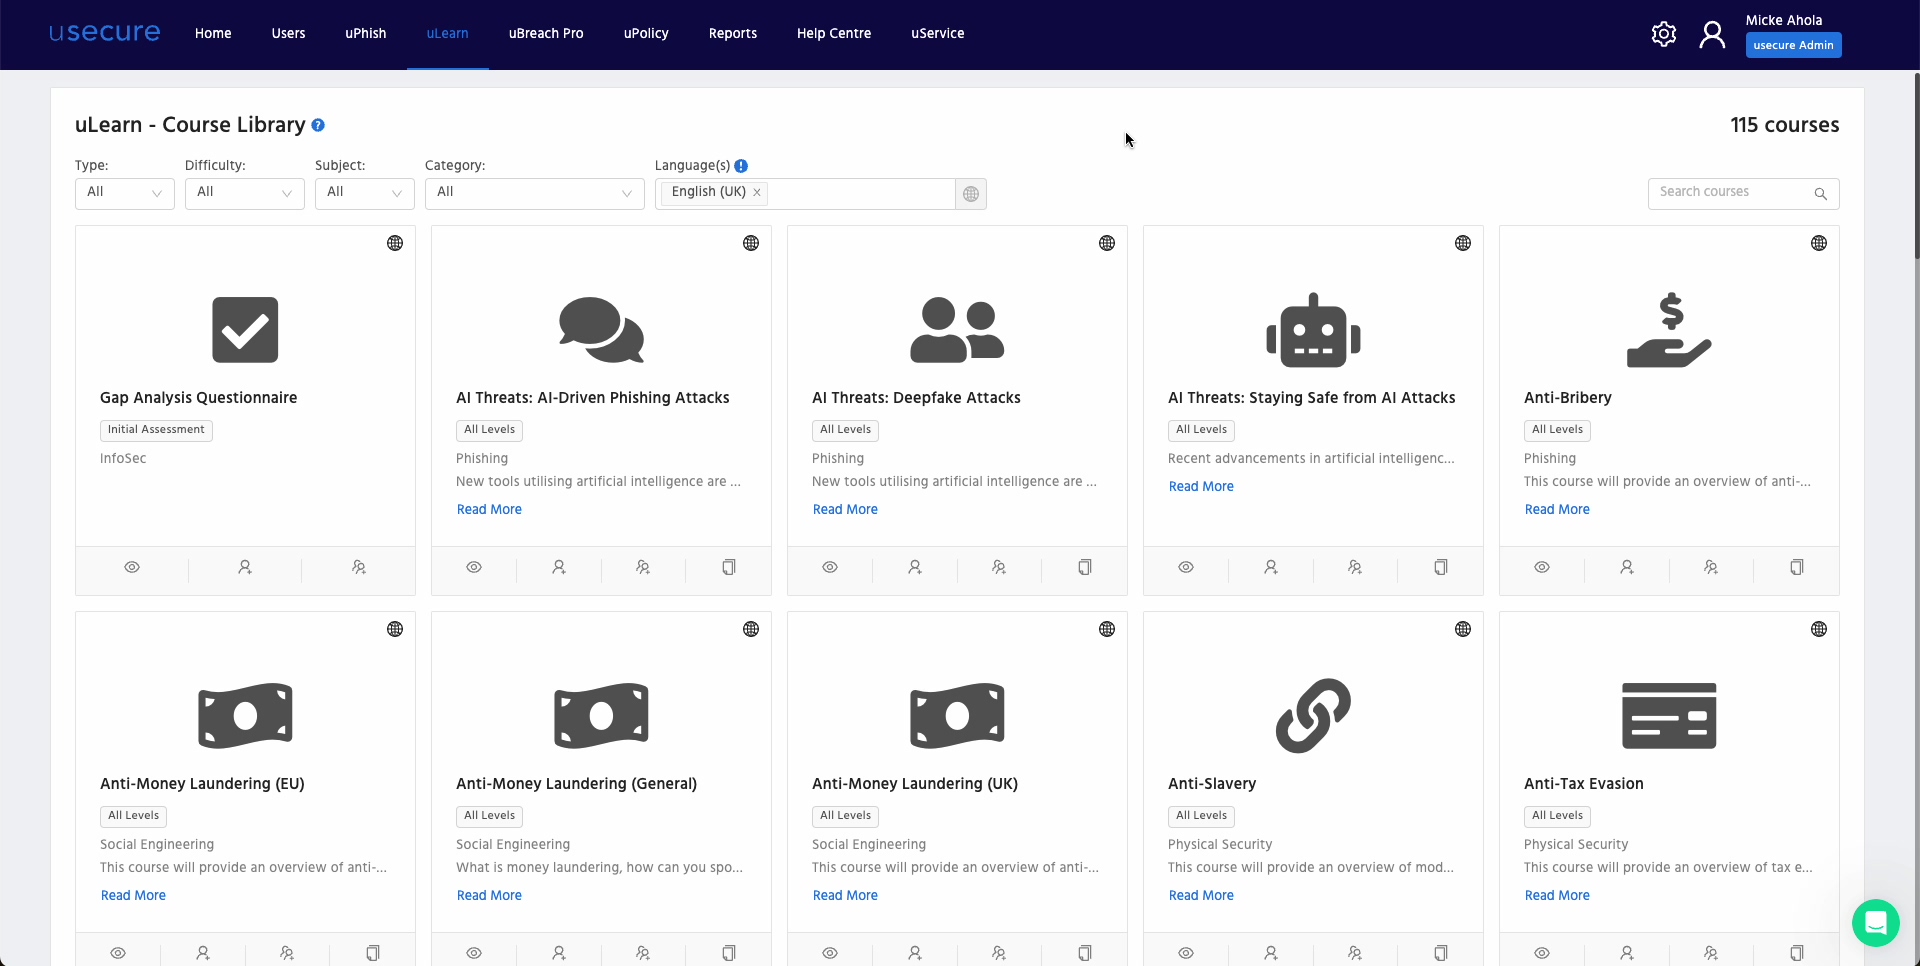Click the globe button beside the language field
This screenshot has height=966, width=1920.
(x=971, y=194)
